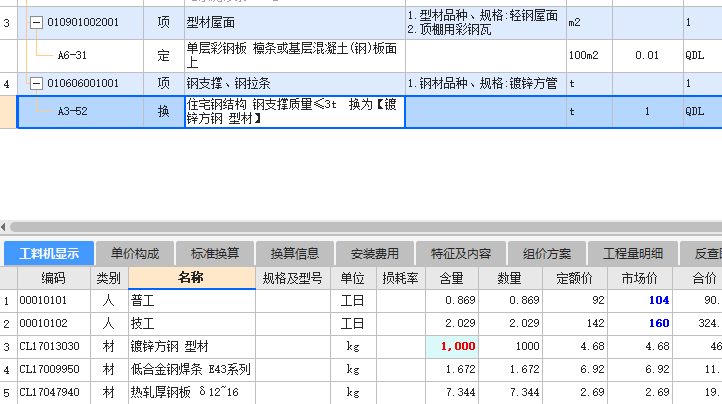
Task: Click the 1.672 含量 cell for 低合金钢焊条
Action: (x=452, y=370)
